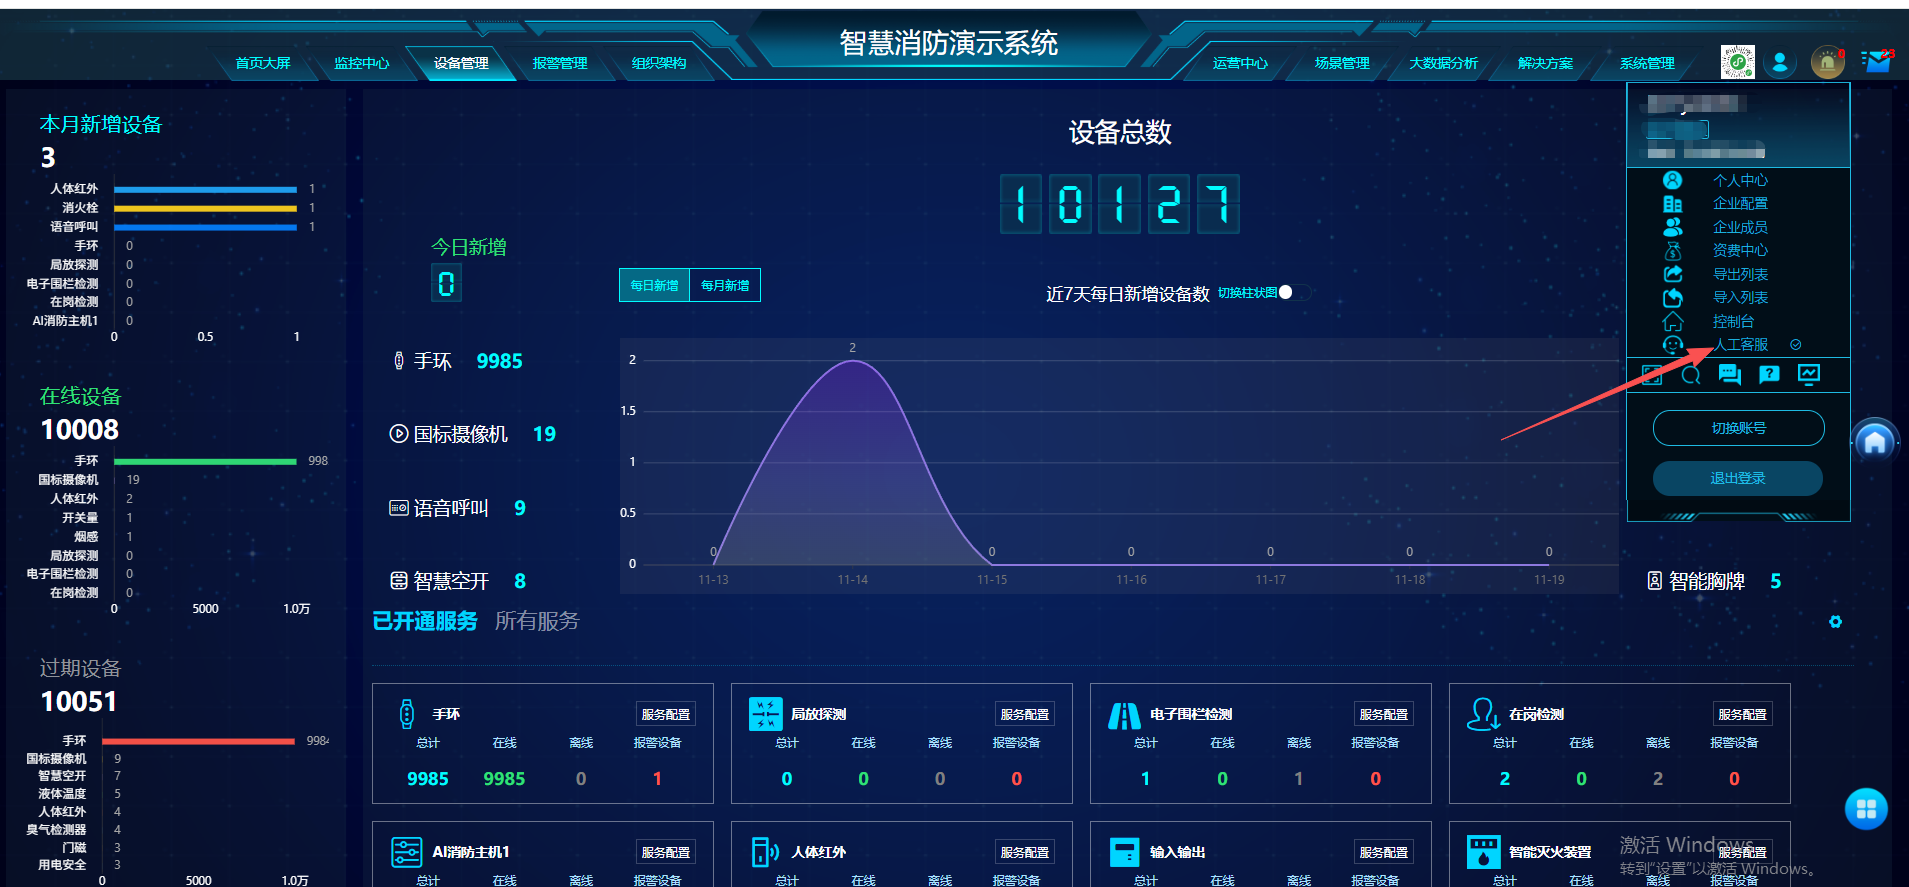Open the QR code thumbnail
The height and width of the screenshot is (887, 1909).
[x=1737, y=62]
